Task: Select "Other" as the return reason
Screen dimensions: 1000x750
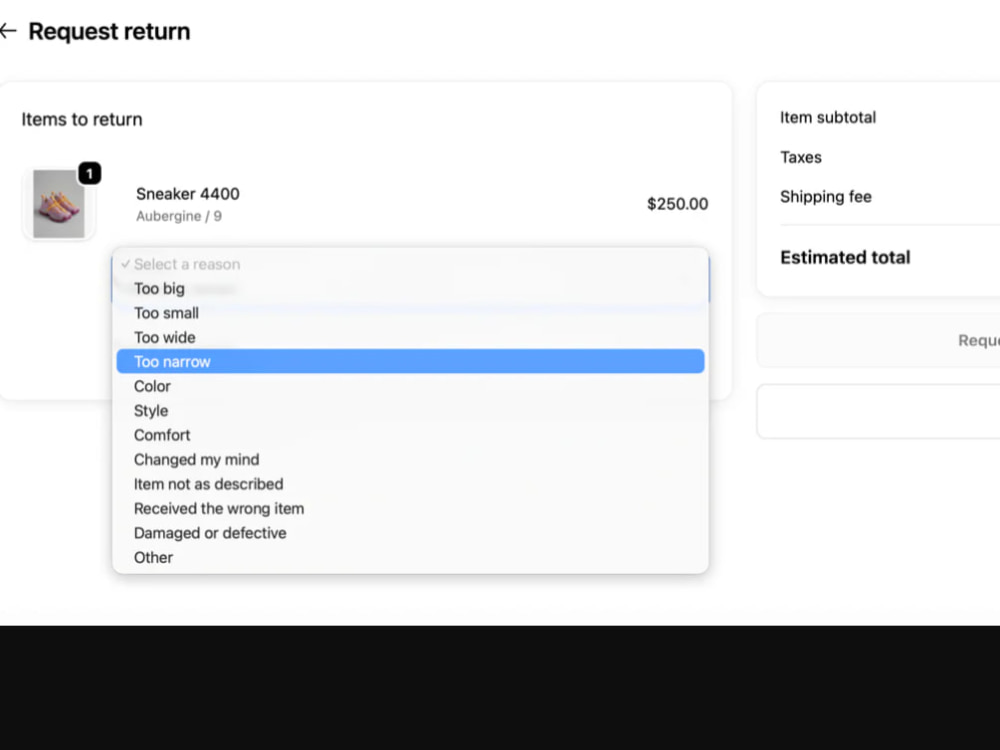Action: coord(410,557)
